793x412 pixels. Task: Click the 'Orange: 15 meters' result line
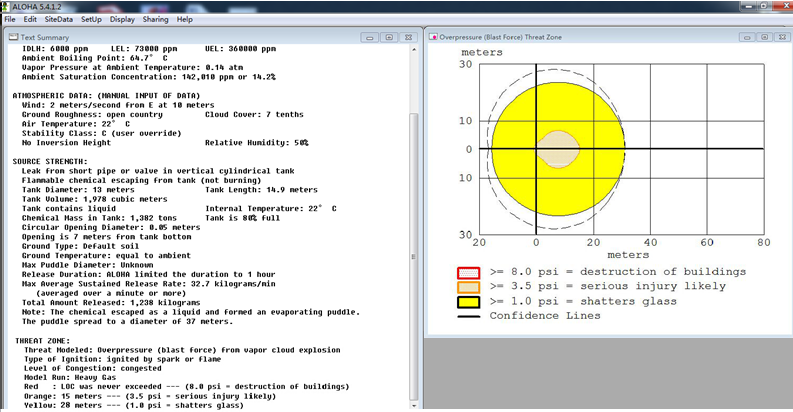150,396
